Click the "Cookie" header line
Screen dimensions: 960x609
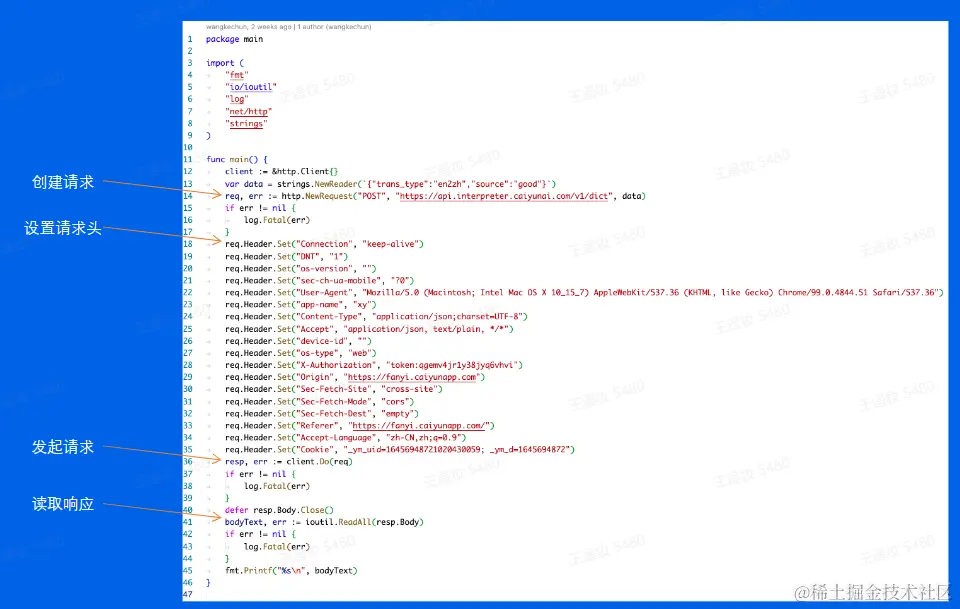coord(400,449)
